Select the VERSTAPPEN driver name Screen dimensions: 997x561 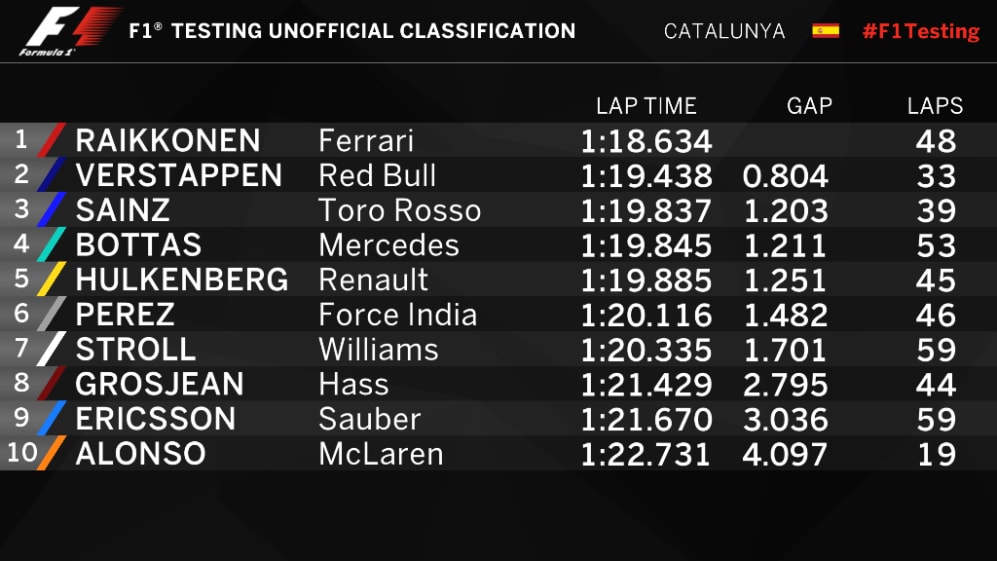[179, 176]
